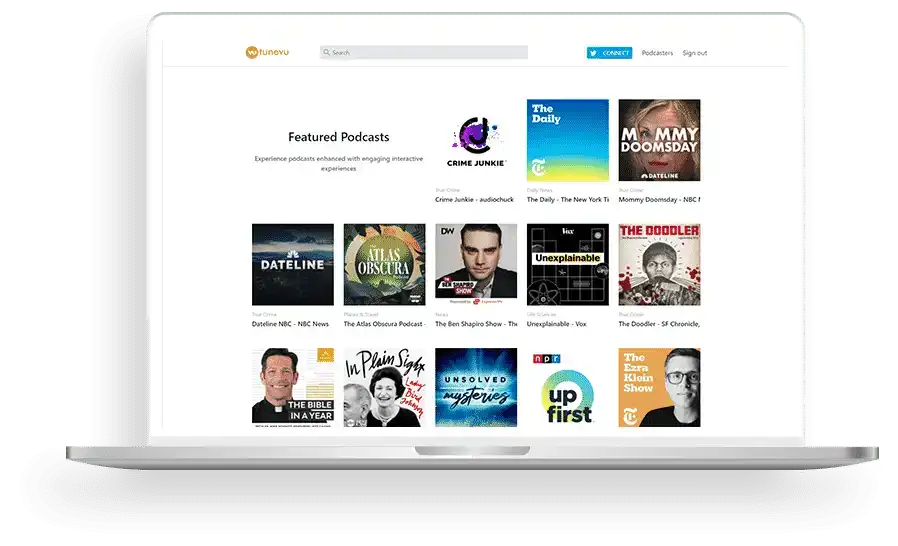
Task: Open The Bible in a Year cover
Action: (293, 388)
